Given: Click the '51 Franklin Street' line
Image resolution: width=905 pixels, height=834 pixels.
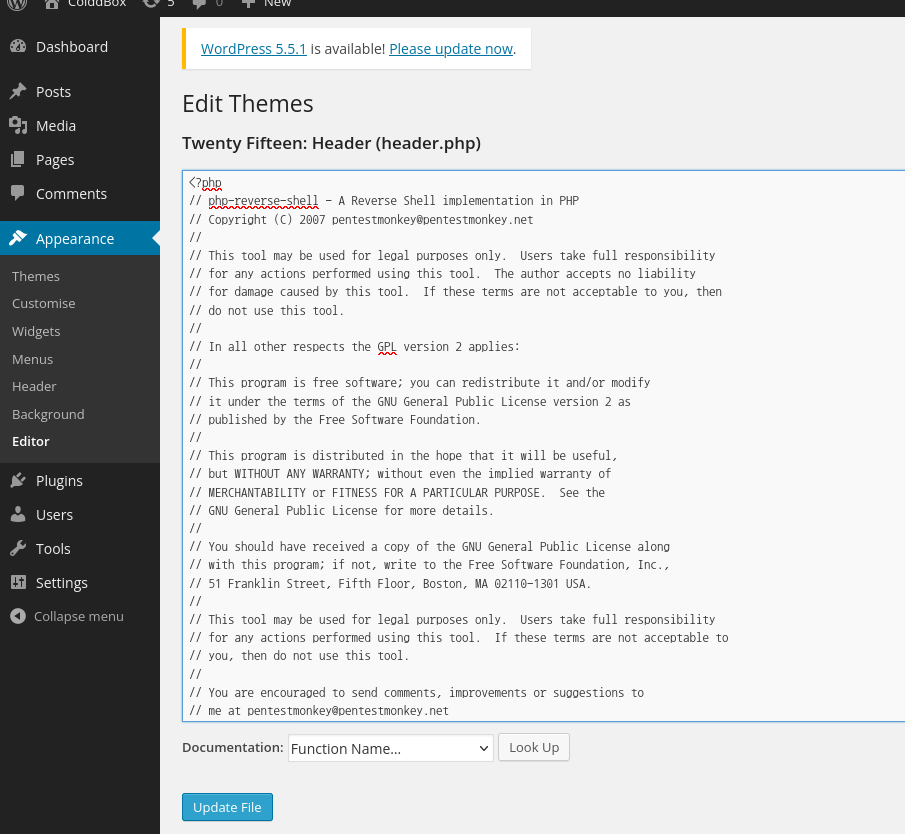Looking at the screenshot, I should 390,584.
